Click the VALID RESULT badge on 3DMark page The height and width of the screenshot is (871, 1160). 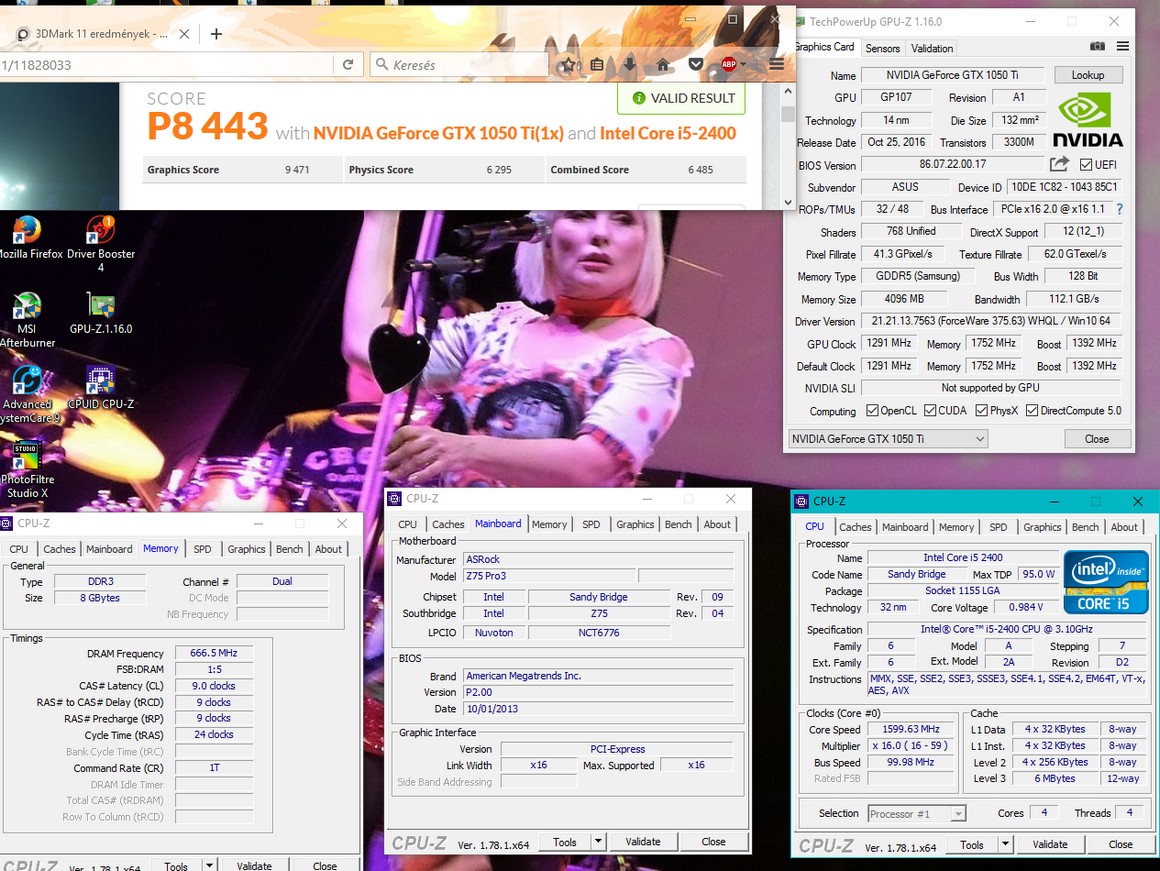(681, 98)
